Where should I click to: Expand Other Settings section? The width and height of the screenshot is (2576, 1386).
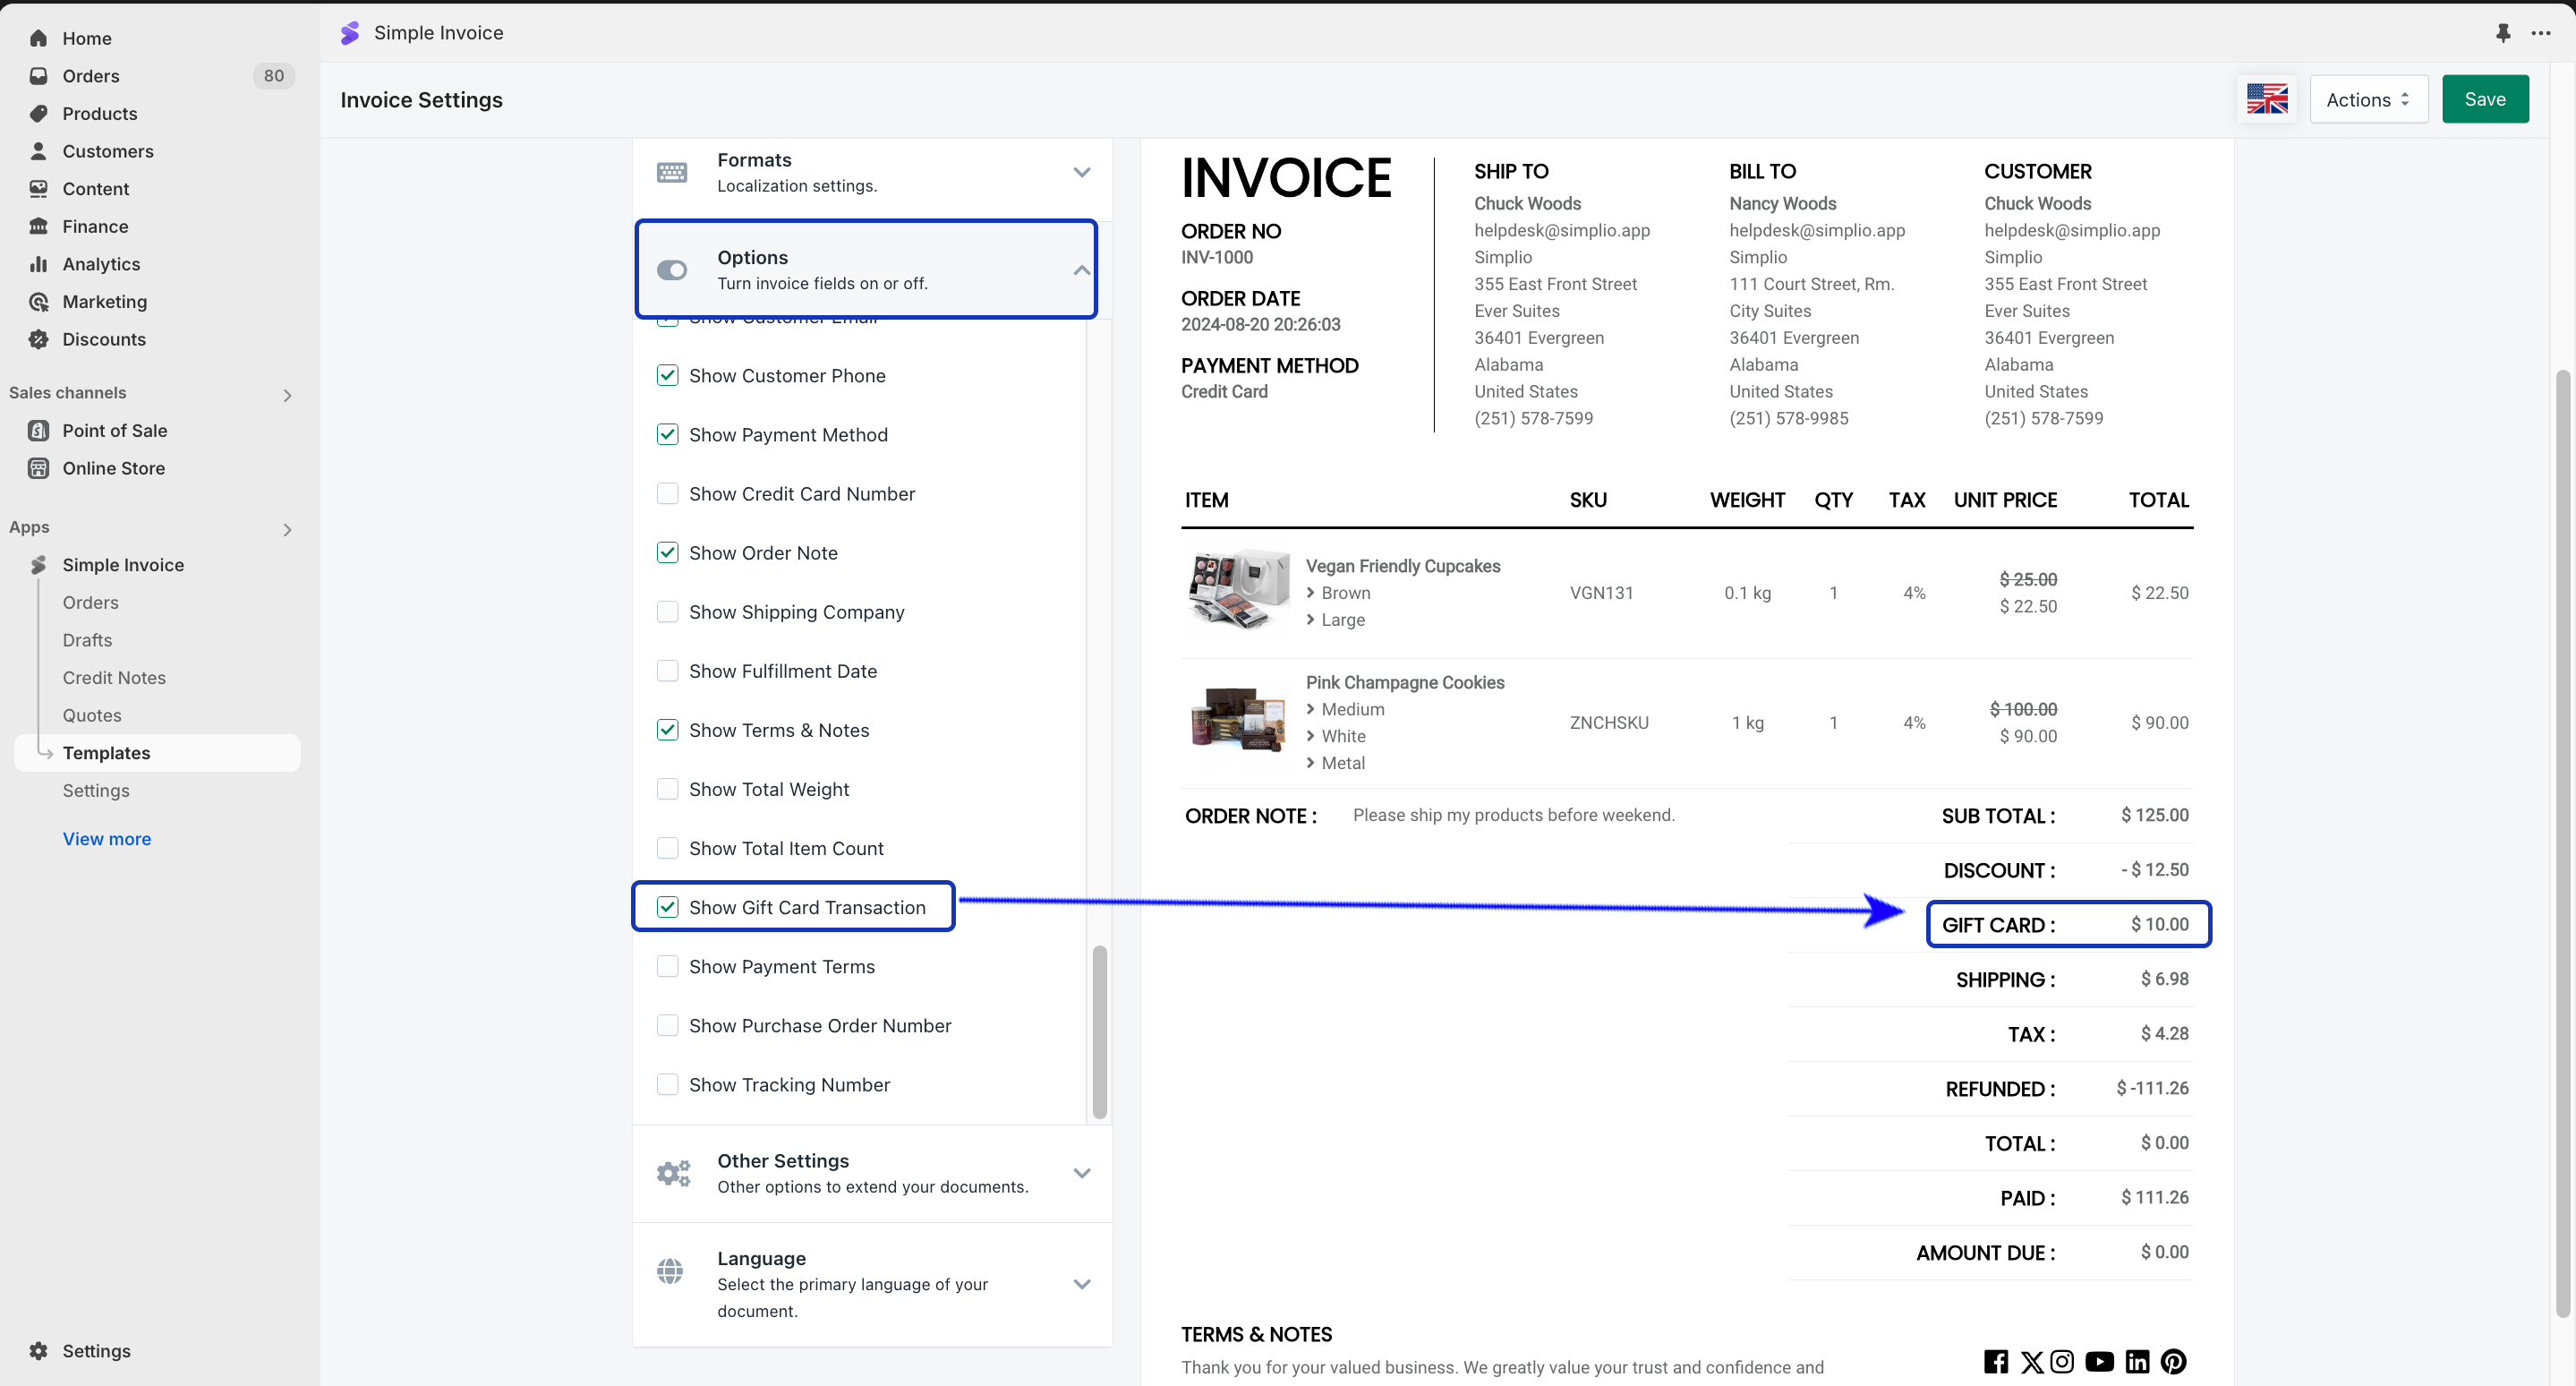[x=1081, y=1173]
